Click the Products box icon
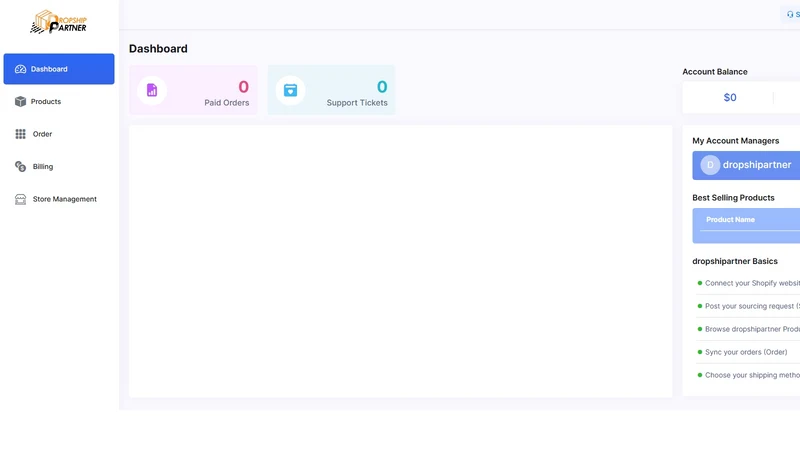The height and width of the screenshot is (450, 800). pos(20,102)
